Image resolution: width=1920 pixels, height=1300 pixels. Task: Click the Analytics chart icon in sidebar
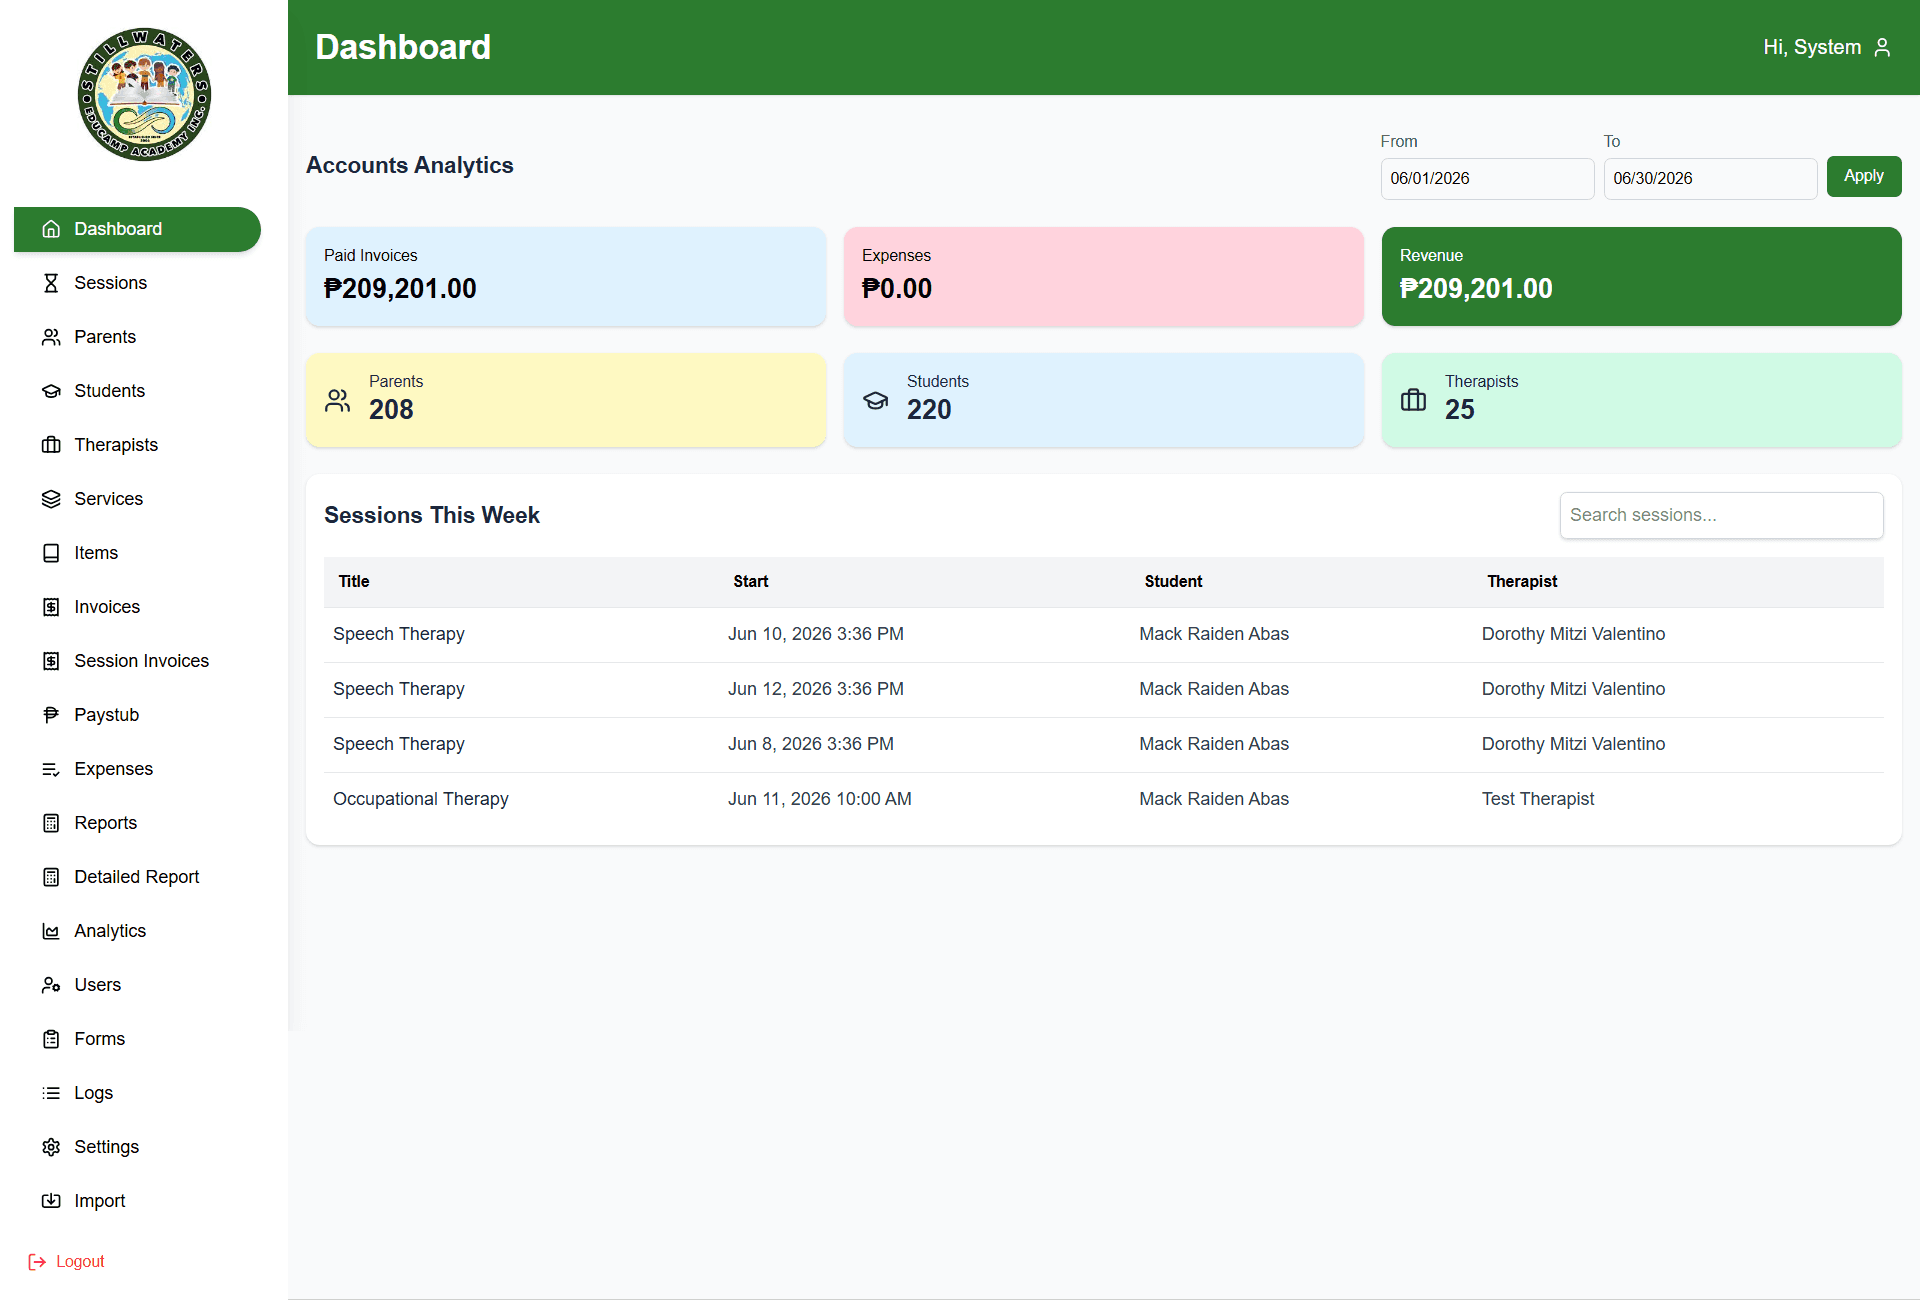[51, 931]
